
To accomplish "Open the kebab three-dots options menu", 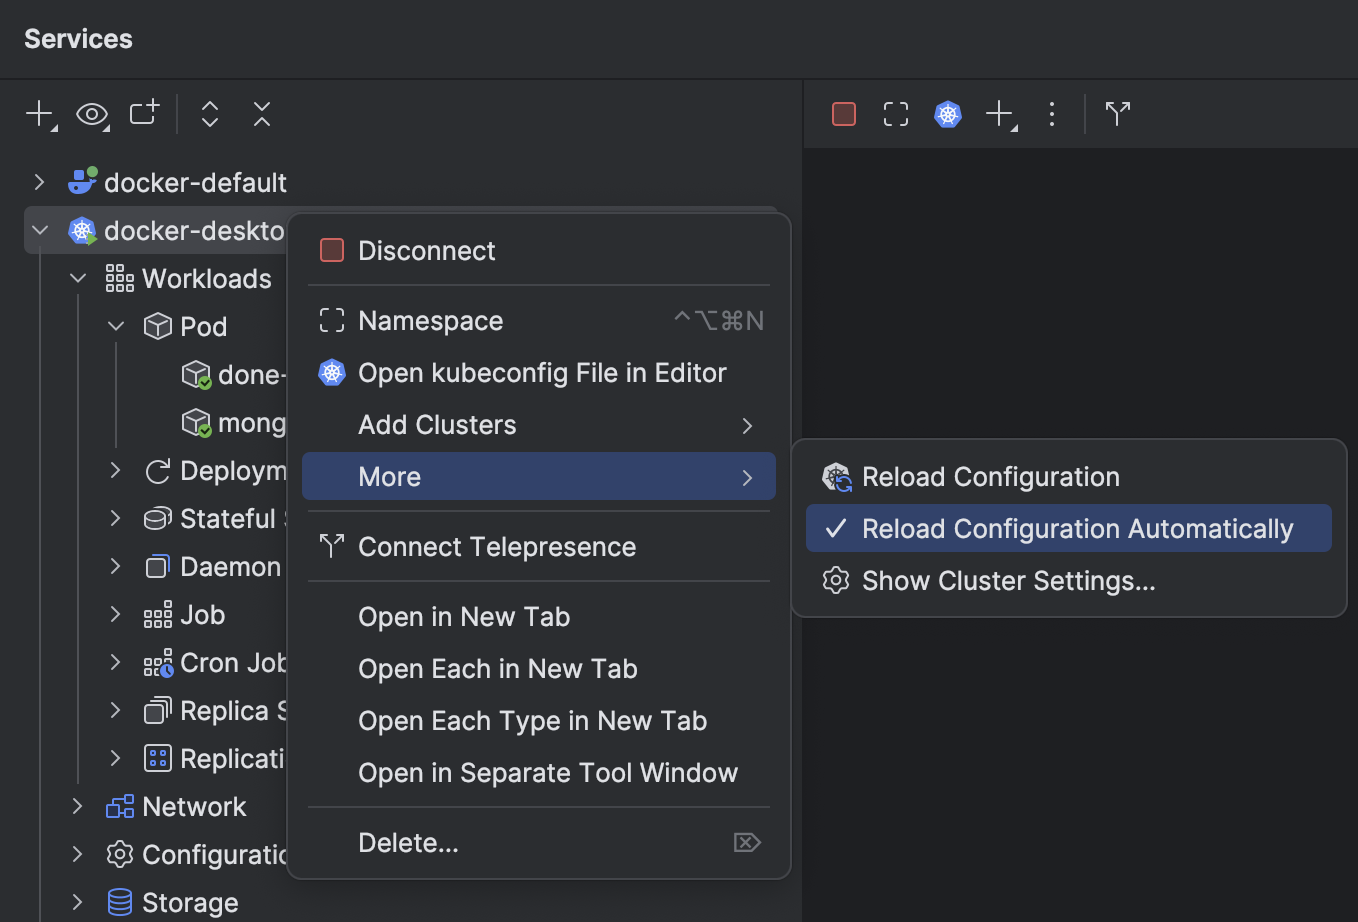I will pos(1052,114).
